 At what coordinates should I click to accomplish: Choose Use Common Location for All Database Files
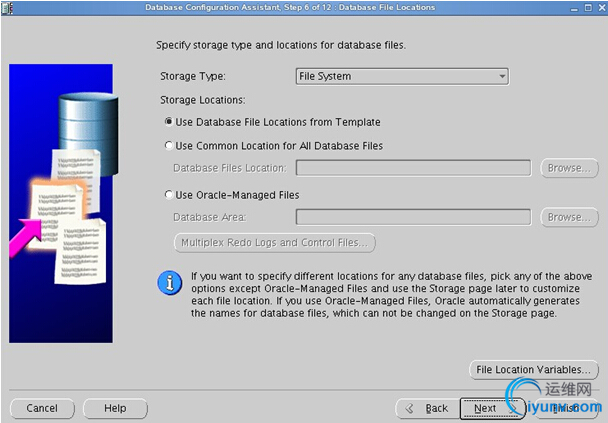[x=169, y=146]
